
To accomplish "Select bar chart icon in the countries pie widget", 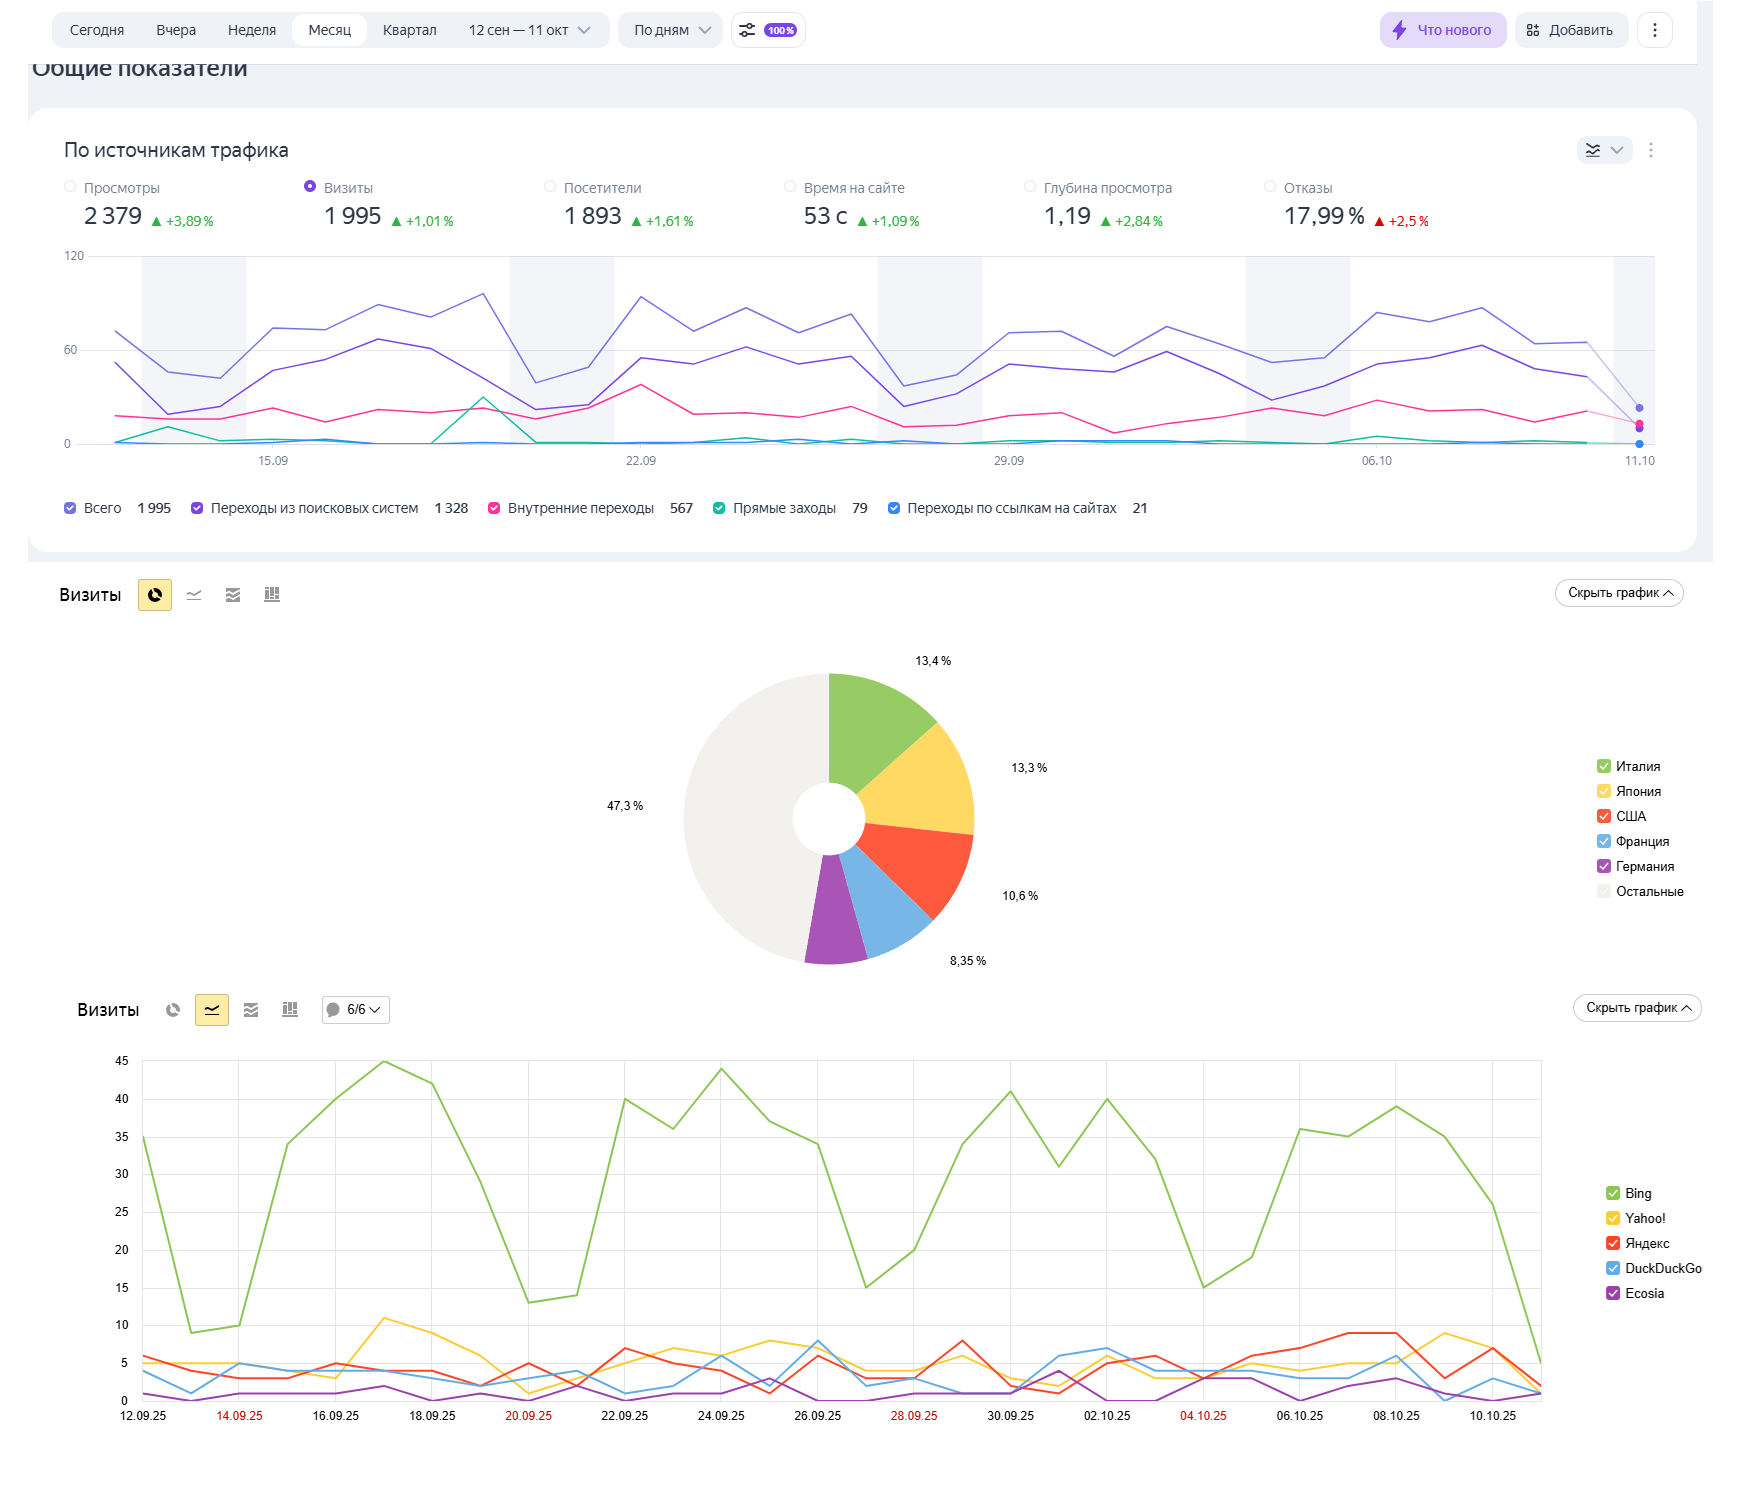I will point(272,595).
